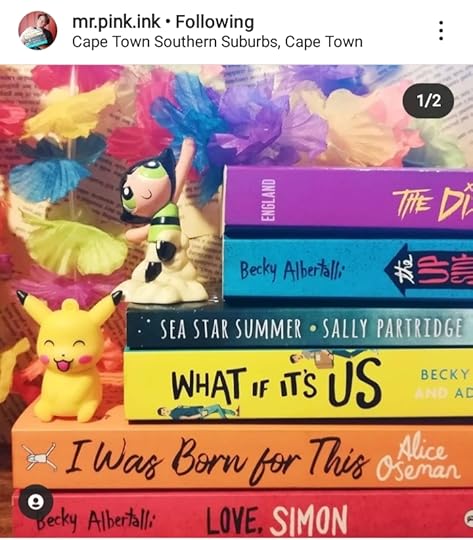This screenshot has width=473, height=540.
Task: Show tagged people via the person icon
Action: 35,502
